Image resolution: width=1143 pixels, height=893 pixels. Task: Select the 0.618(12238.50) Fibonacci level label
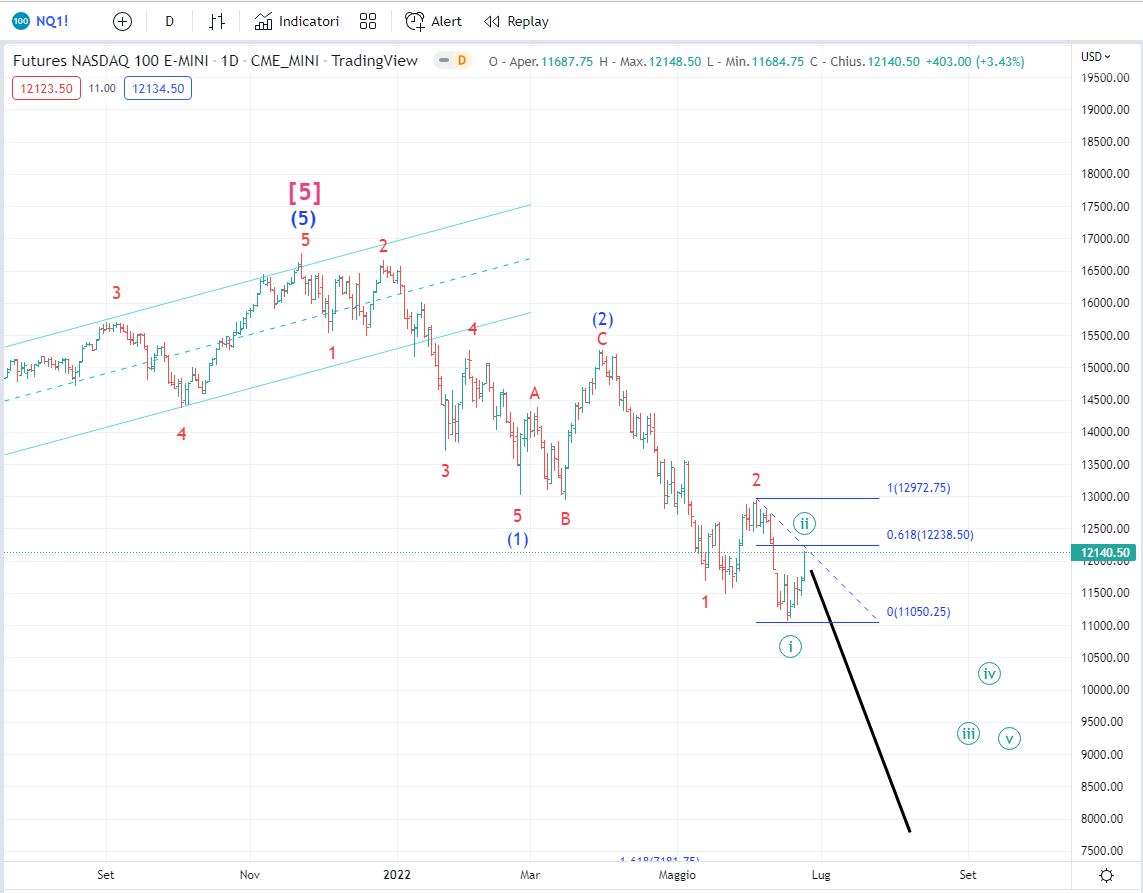930,534
